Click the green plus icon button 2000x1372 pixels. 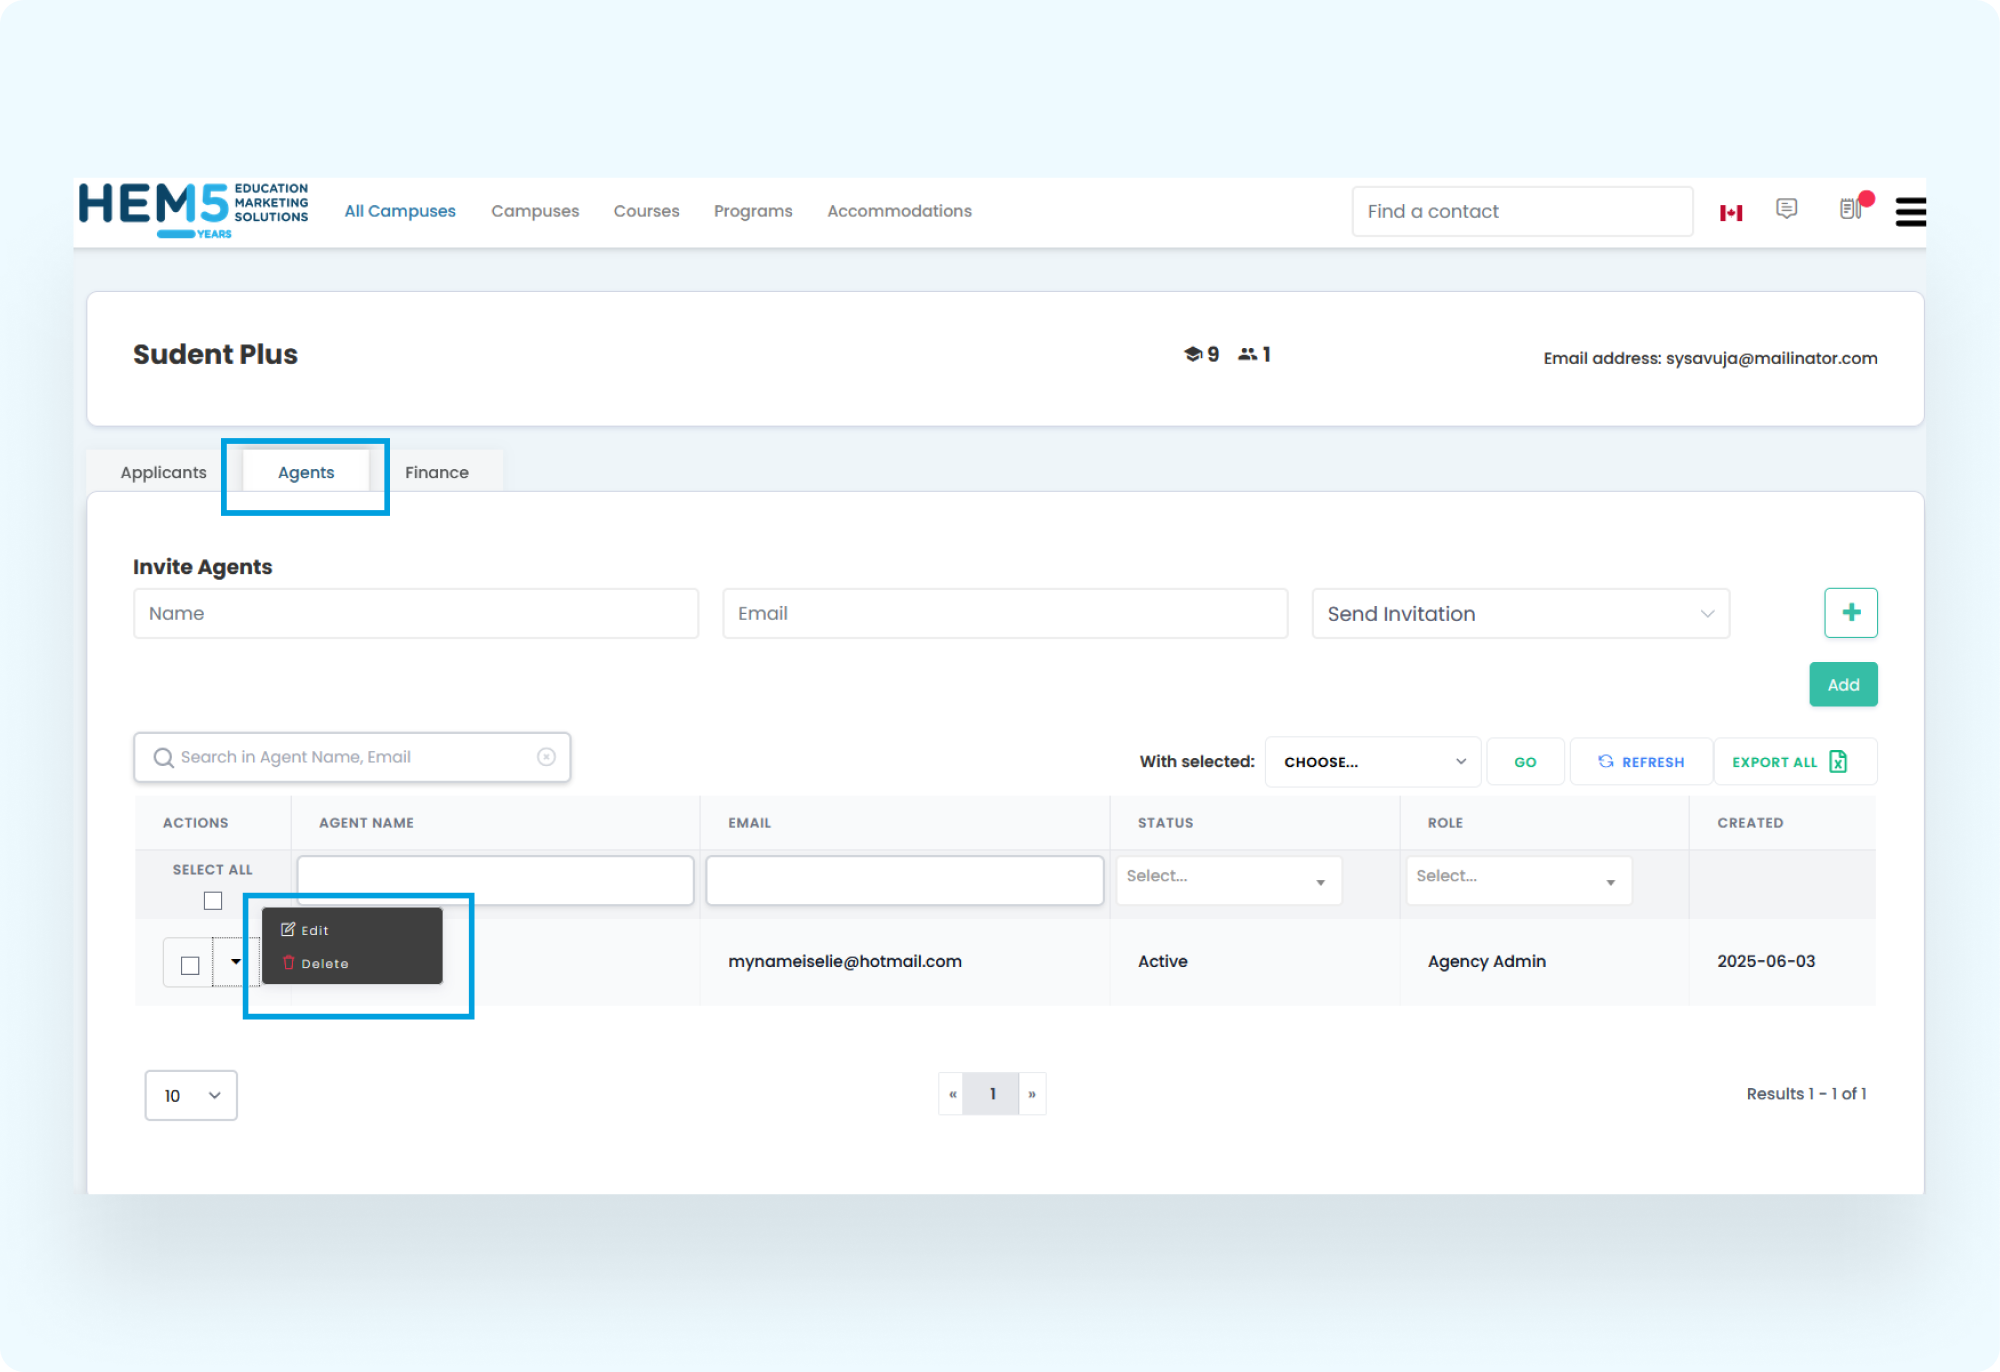(x=1850, y=612)
